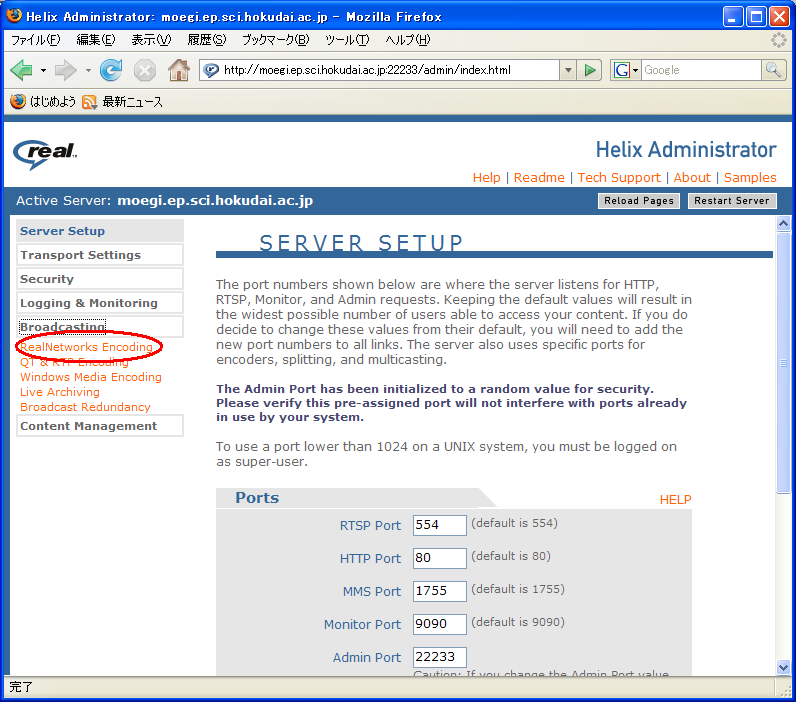Click the MMS Port input field
This screenshot has width=796, height=702.
point(440,591)
